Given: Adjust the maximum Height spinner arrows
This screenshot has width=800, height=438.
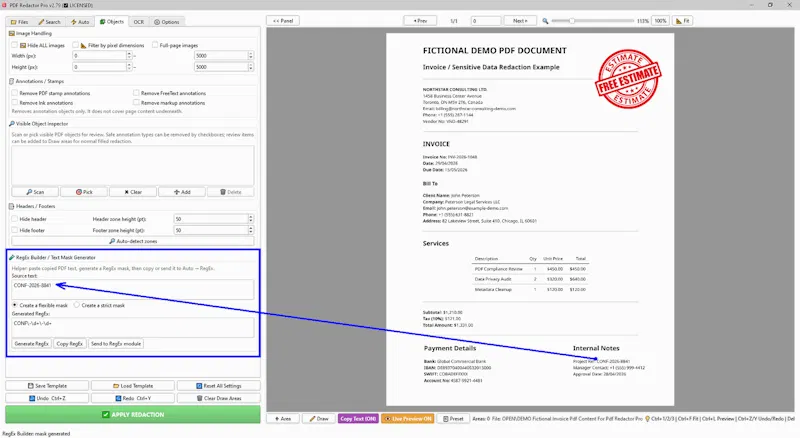Looking at the screenshot, I should click(x=251, y=67).
